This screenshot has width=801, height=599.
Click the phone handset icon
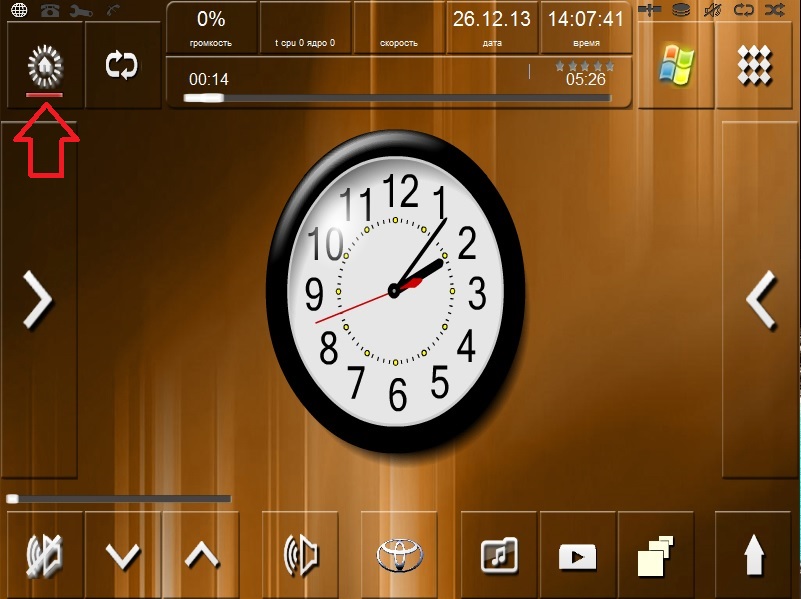(x=113, y=10)
